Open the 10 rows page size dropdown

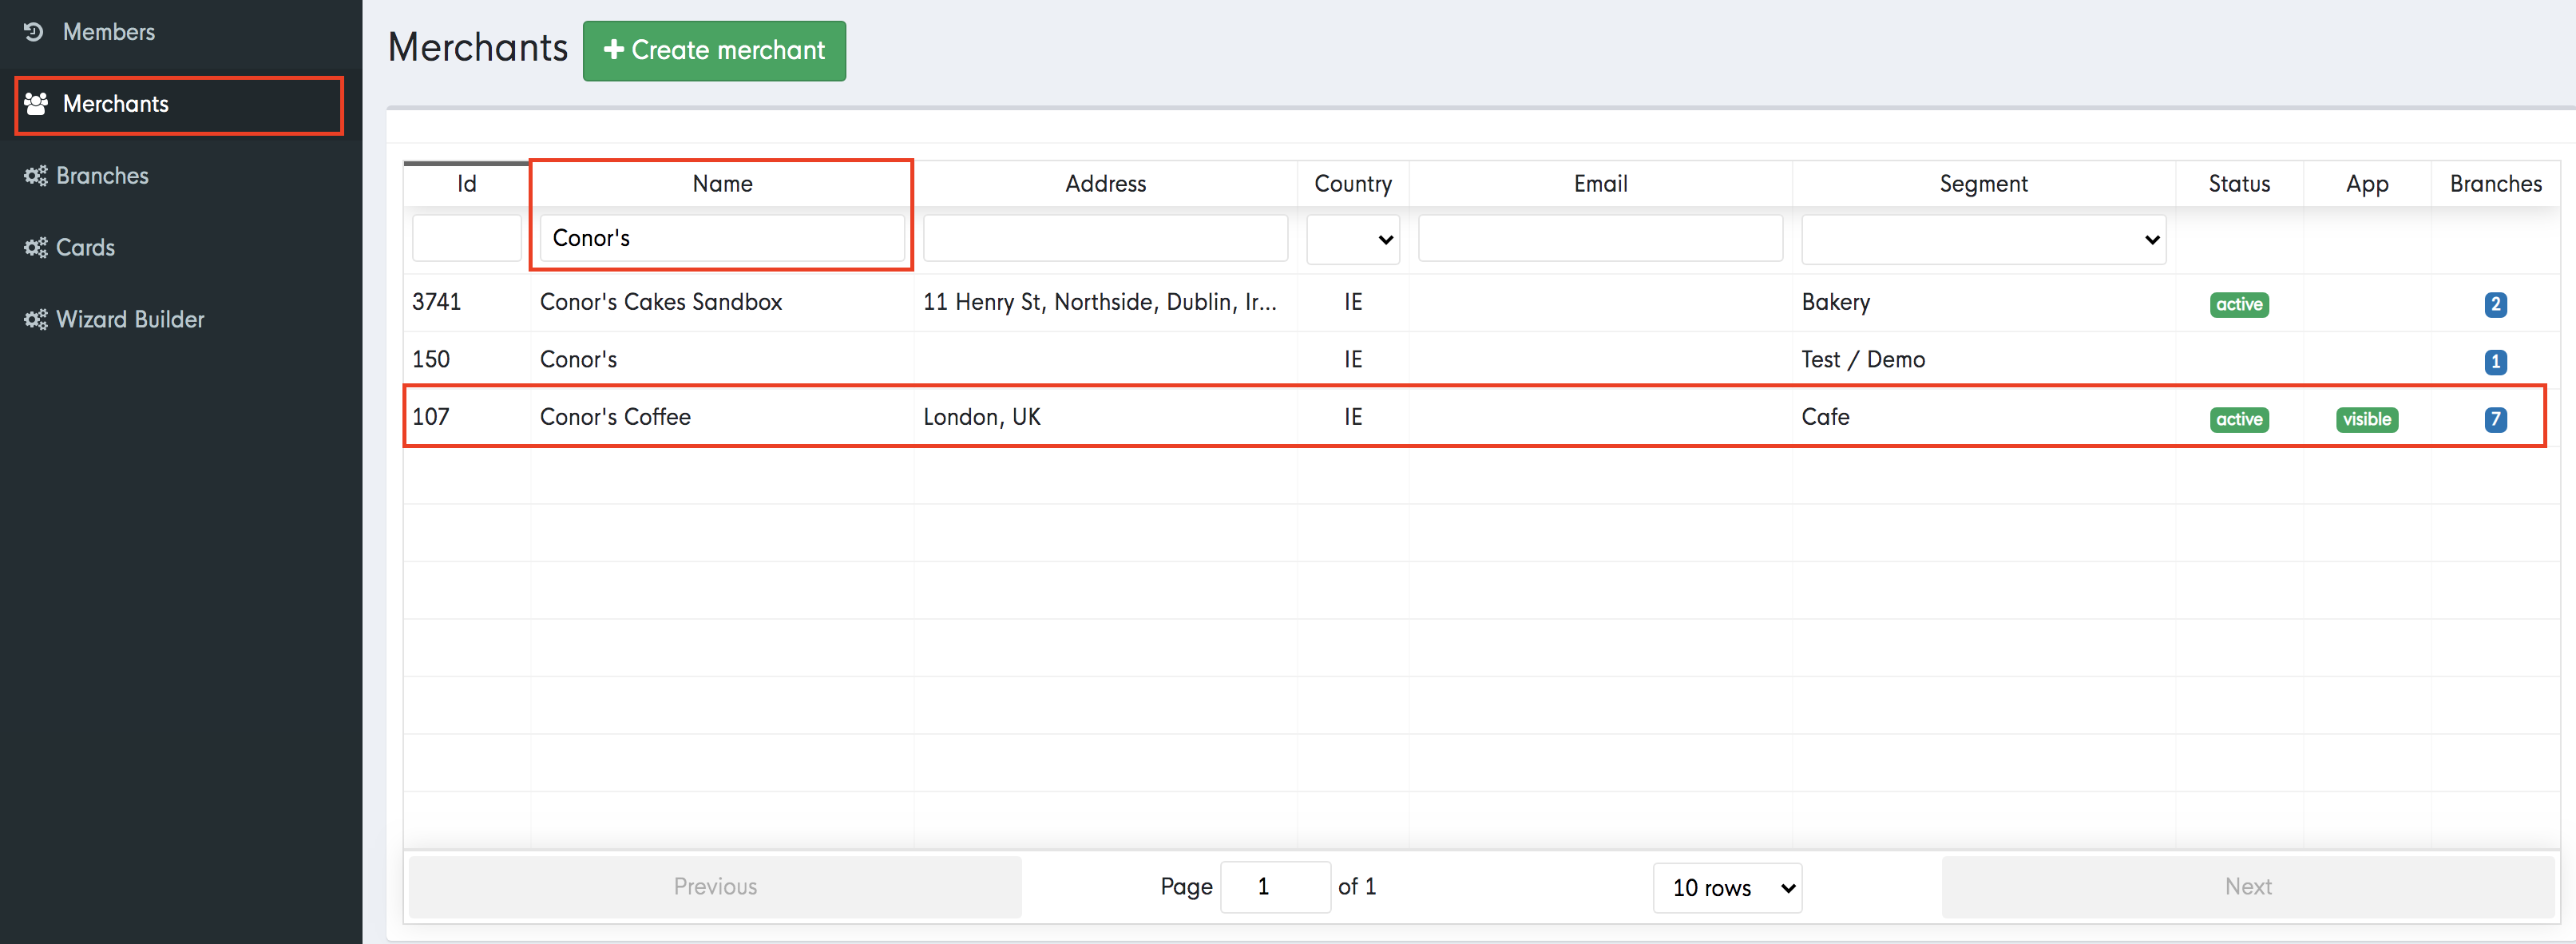click(x=1728, y=888)
